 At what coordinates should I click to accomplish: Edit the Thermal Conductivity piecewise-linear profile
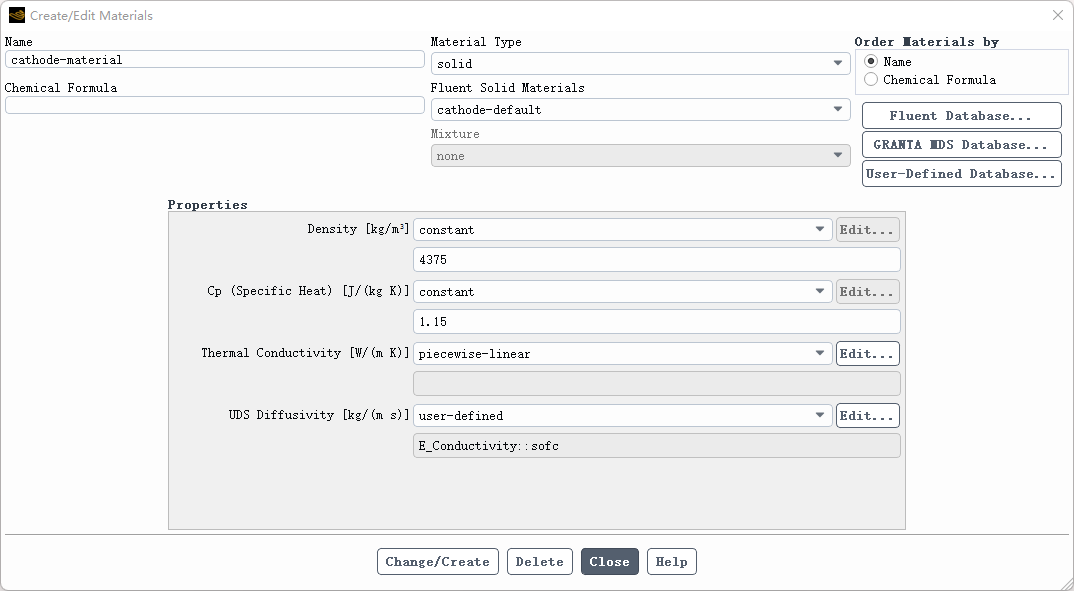tap(867, 354)
